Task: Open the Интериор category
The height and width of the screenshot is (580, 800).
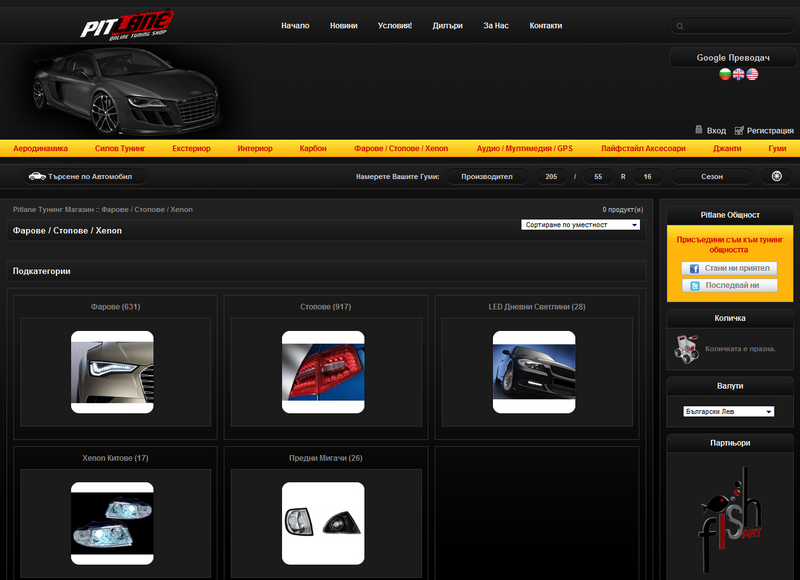Action: tap(255, 148)
